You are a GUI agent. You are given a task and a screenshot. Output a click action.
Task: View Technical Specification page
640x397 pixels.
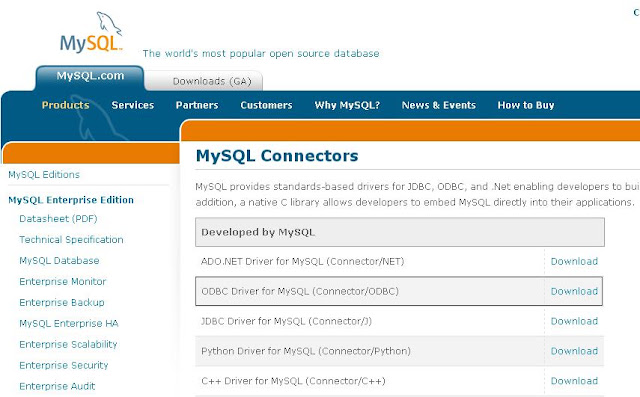71,240
